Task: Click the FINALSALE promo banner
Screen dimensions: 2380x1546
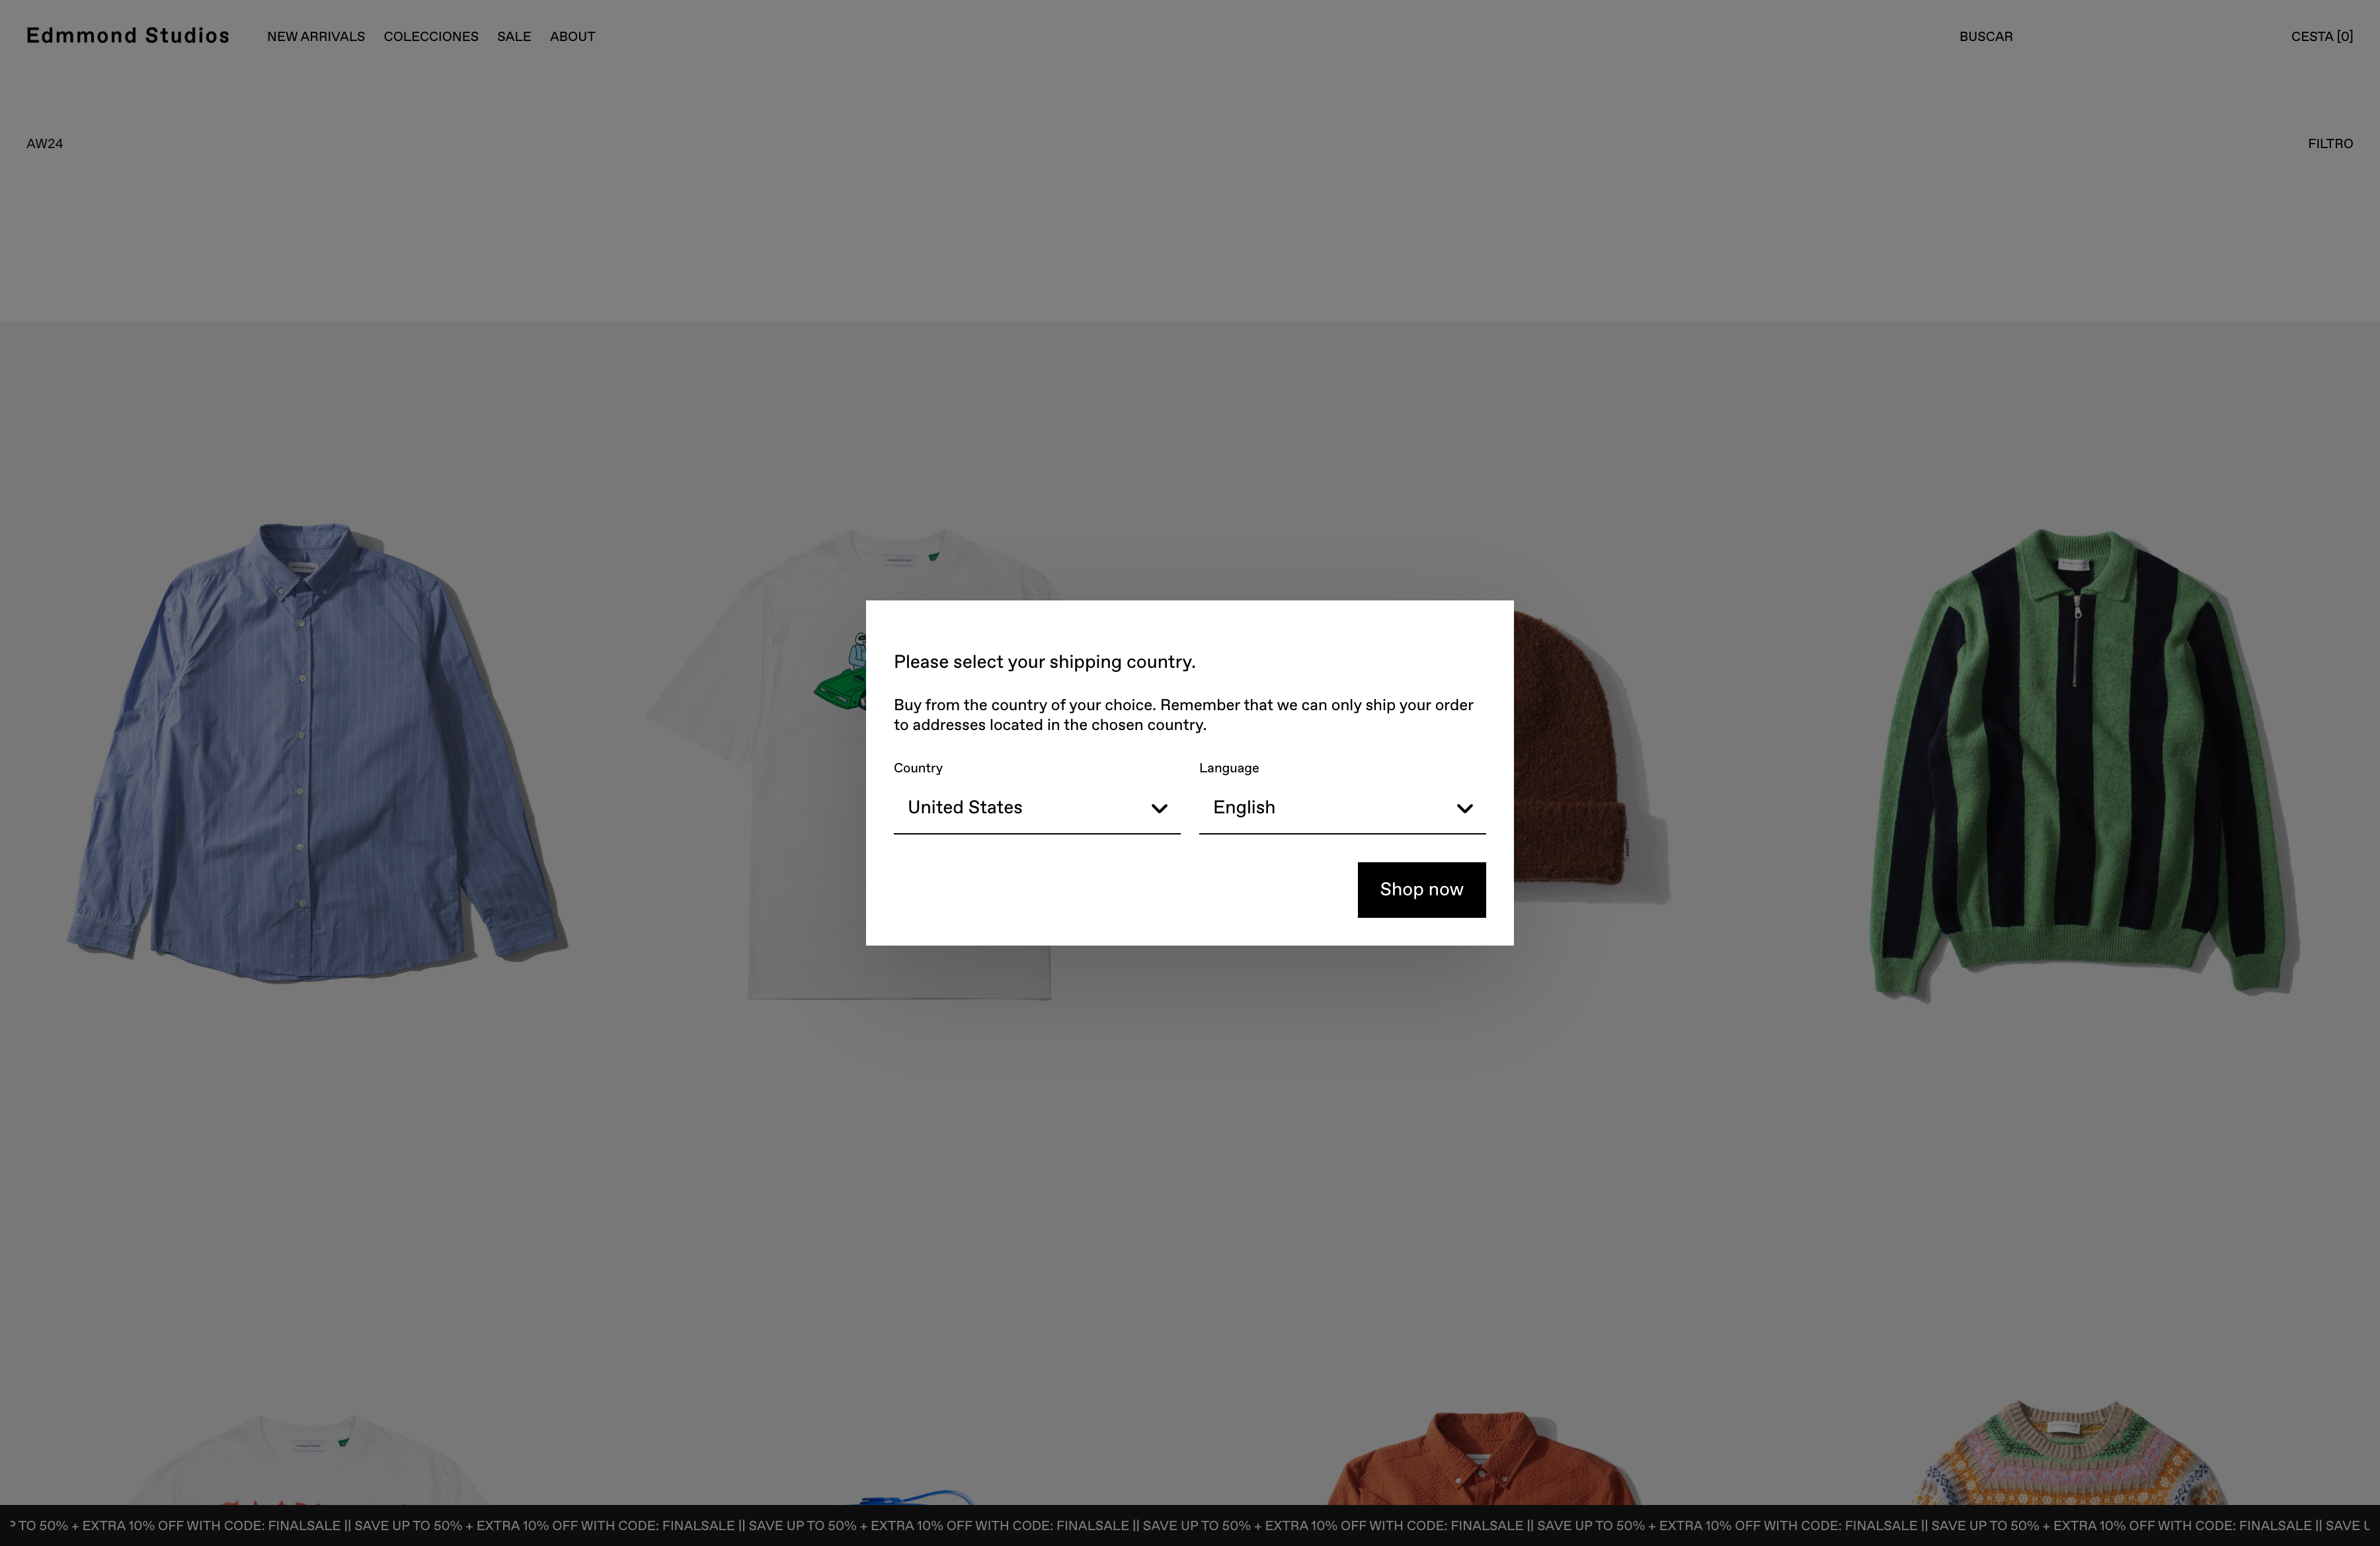Action: coord(1190,1526)
